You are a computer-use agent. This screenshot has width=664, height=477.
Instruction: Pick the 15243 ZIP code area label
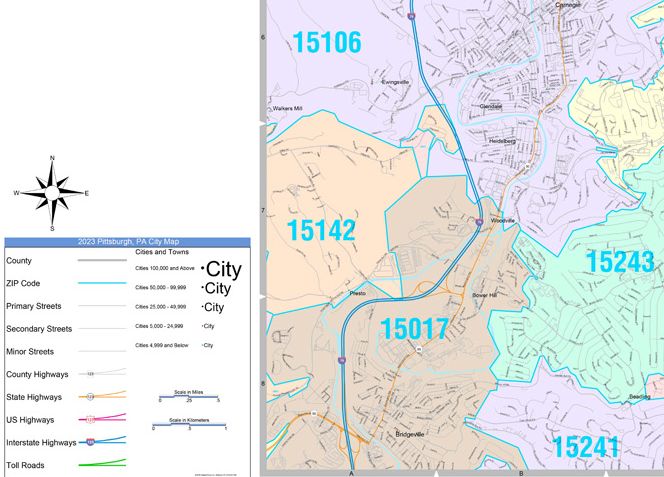pos(619,262)
